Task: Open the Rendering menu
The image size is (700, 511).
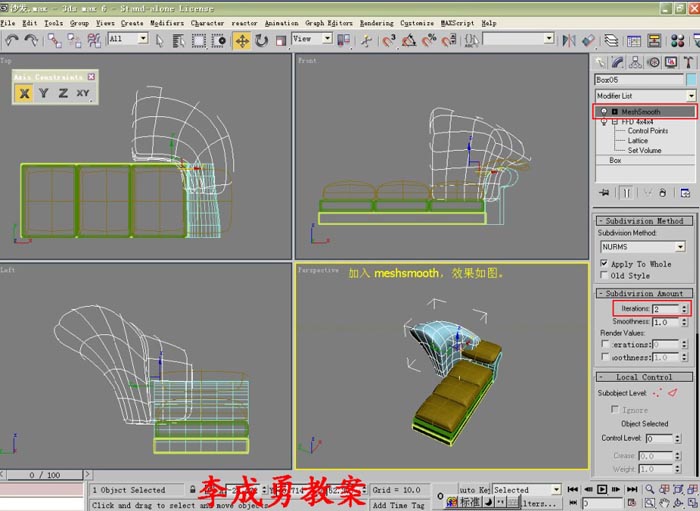Action: click(x=376, y=23)
